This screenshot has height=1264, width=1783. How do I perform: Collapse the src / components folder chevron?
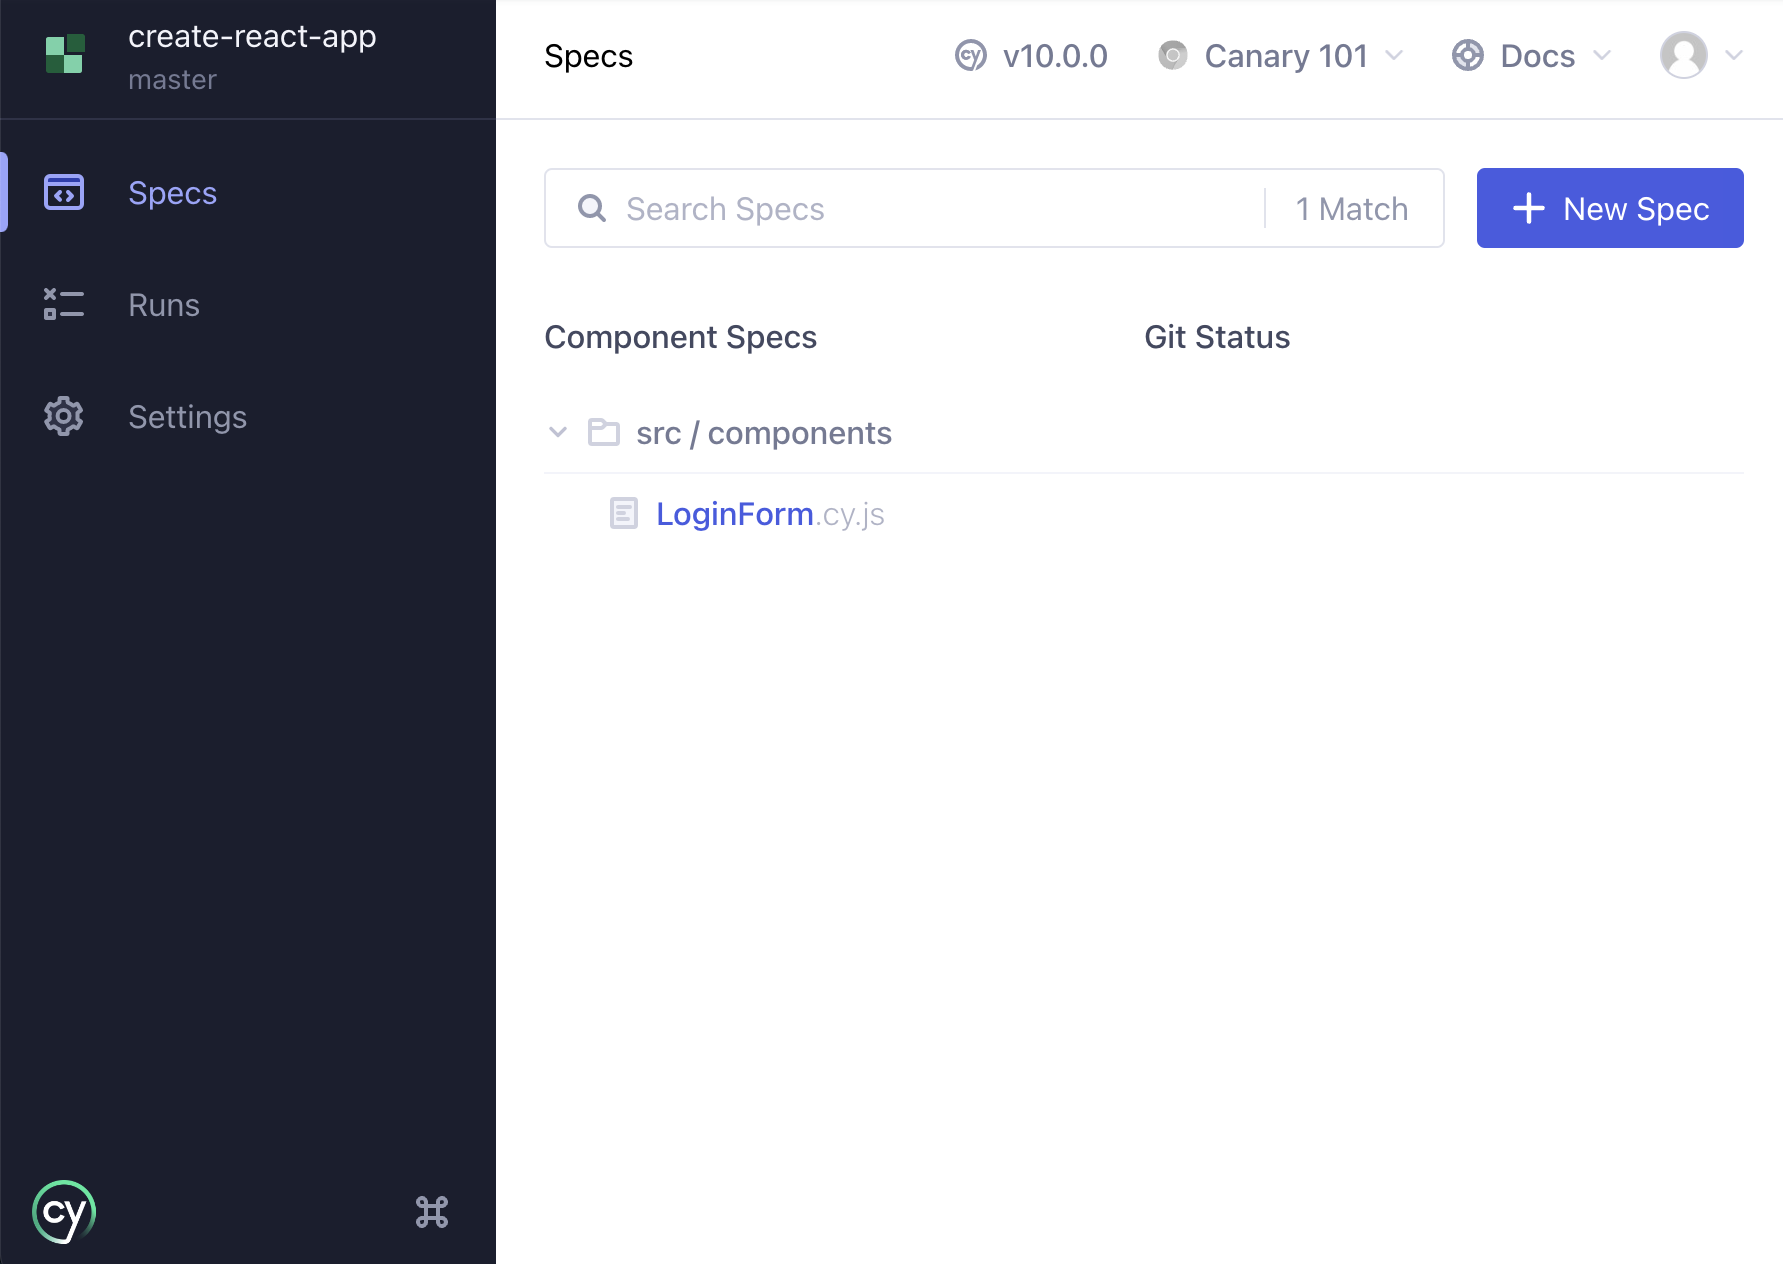tap(558, 432)
